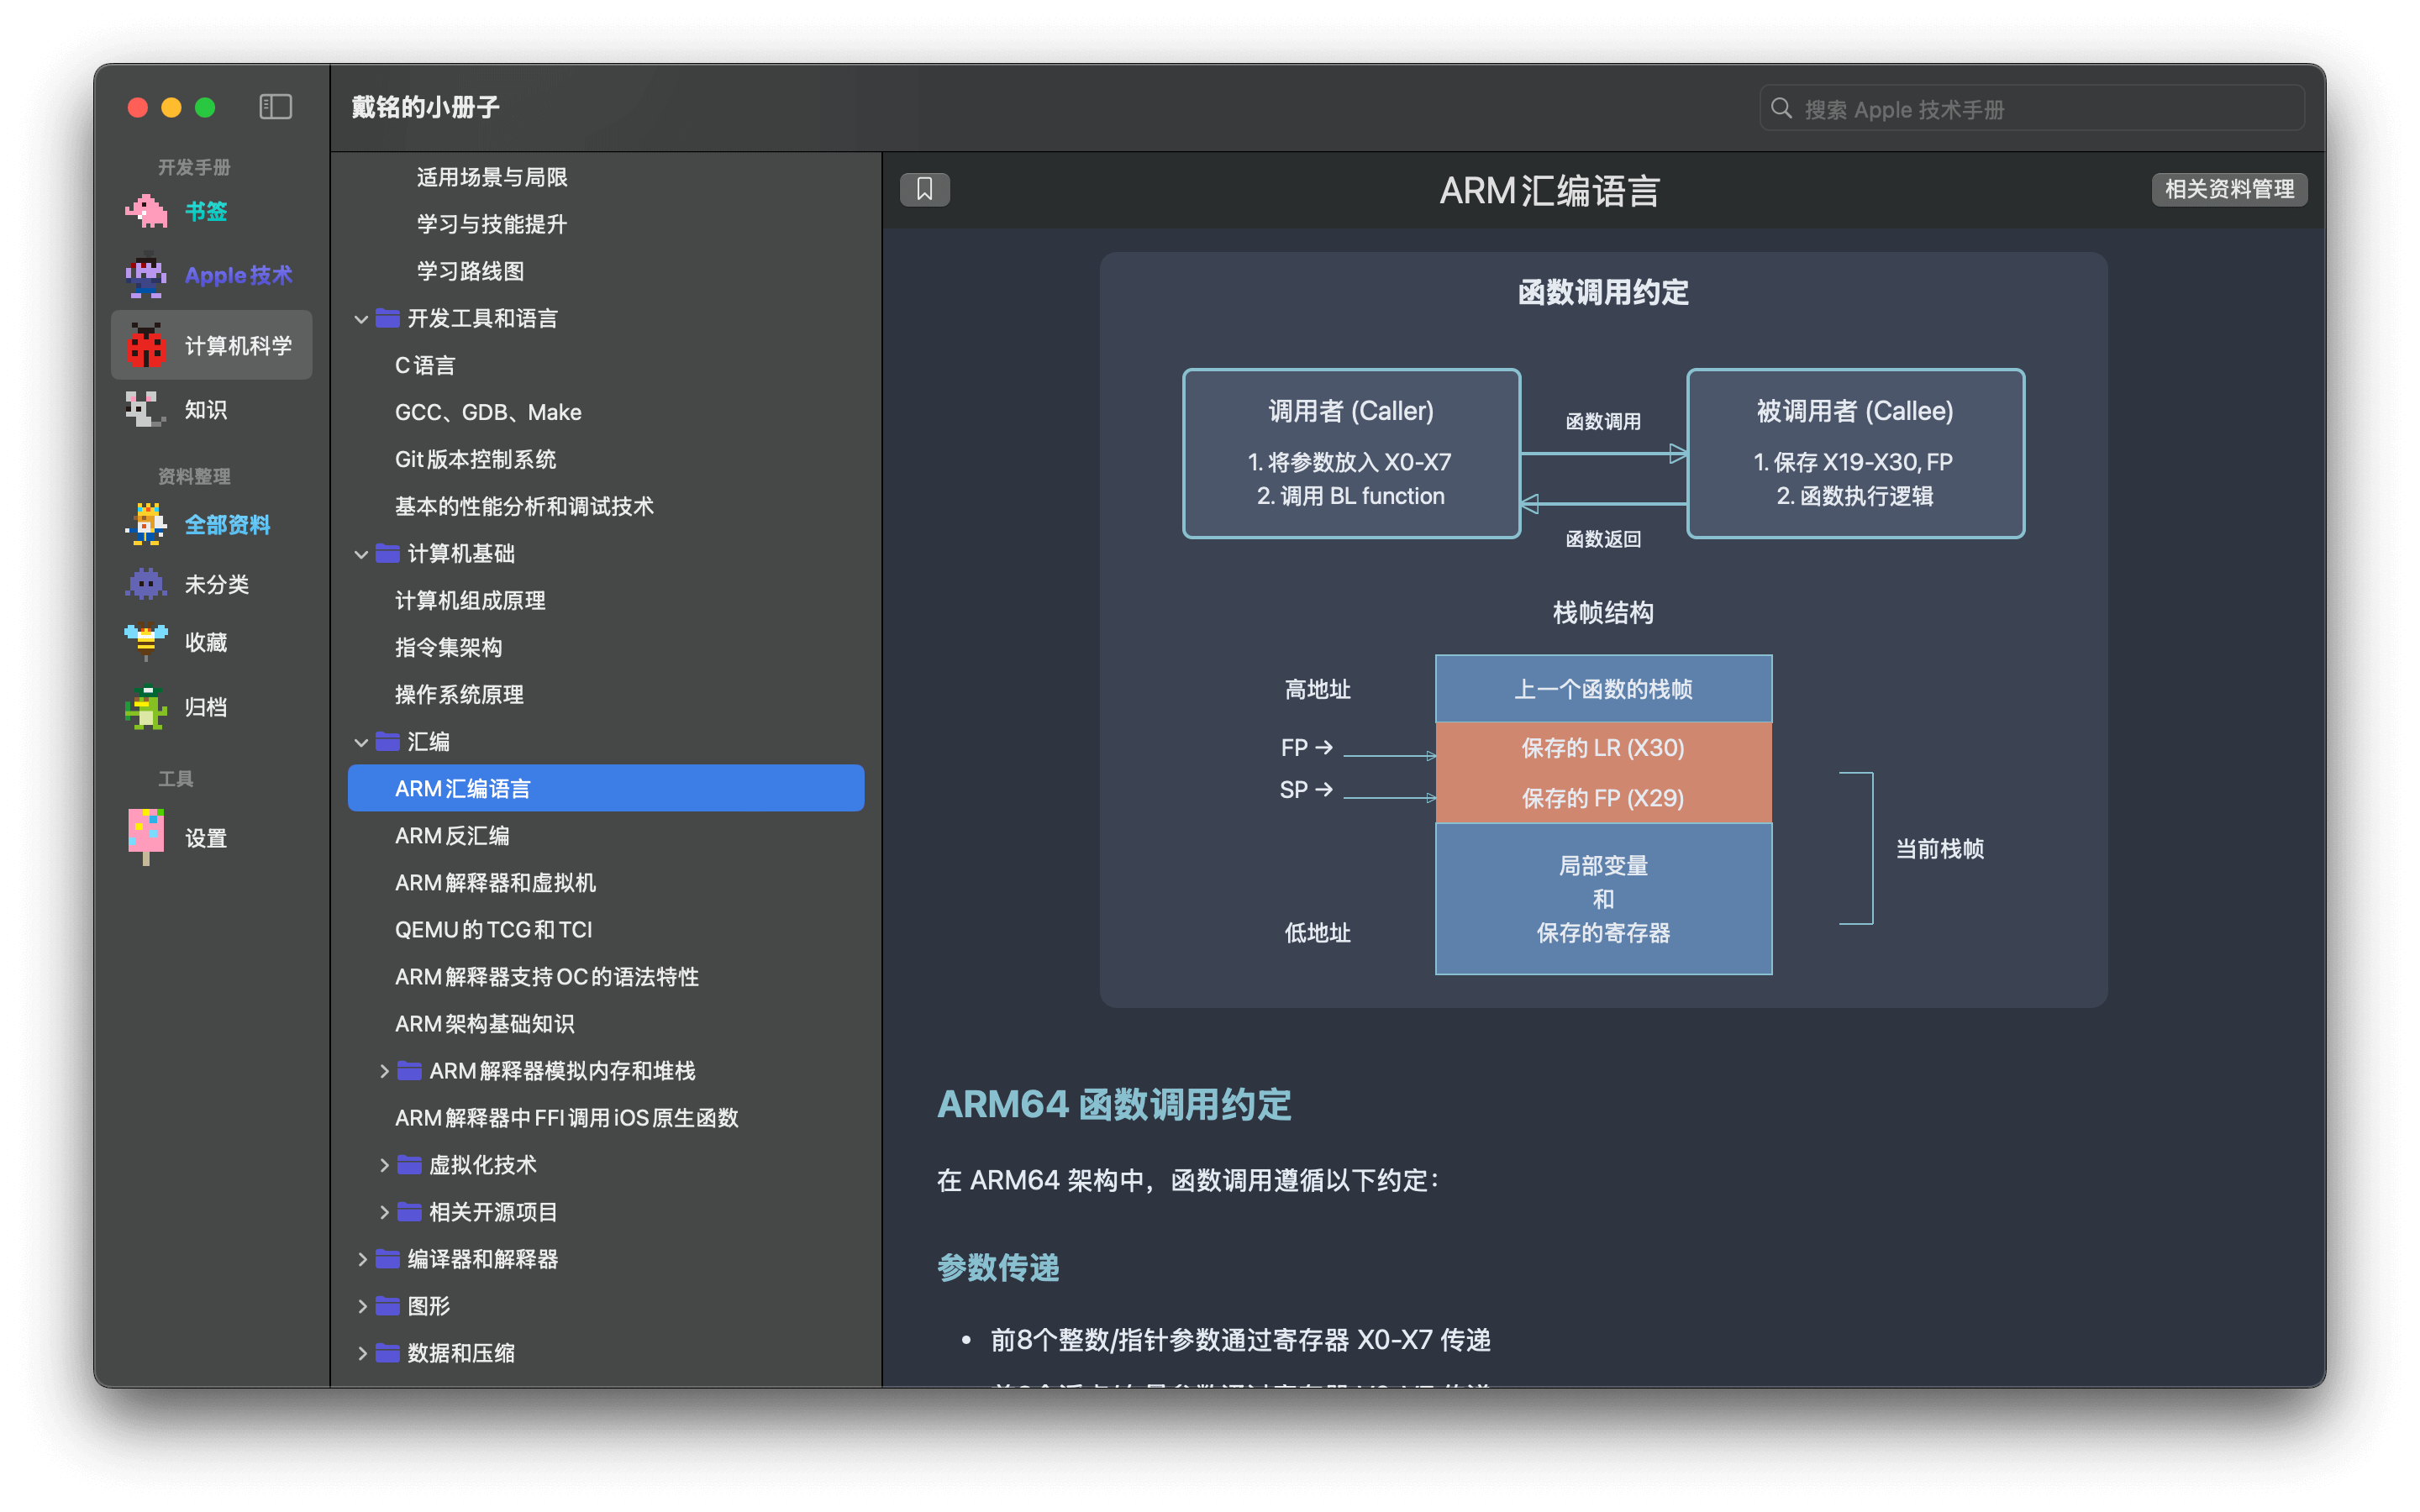Screen dimensions: 2420x1512
Task: Click the 汇编 folder icon
Action: 388,741
